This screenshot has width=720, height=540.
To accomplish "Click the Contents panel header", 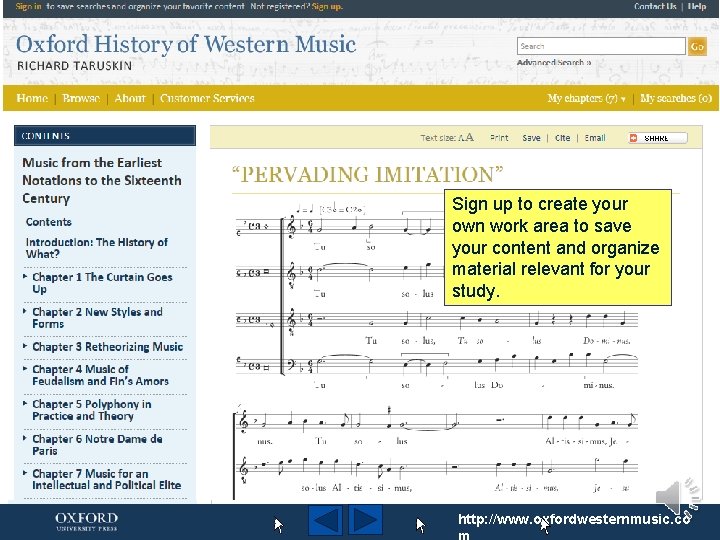I will click(x=105, y=136).
